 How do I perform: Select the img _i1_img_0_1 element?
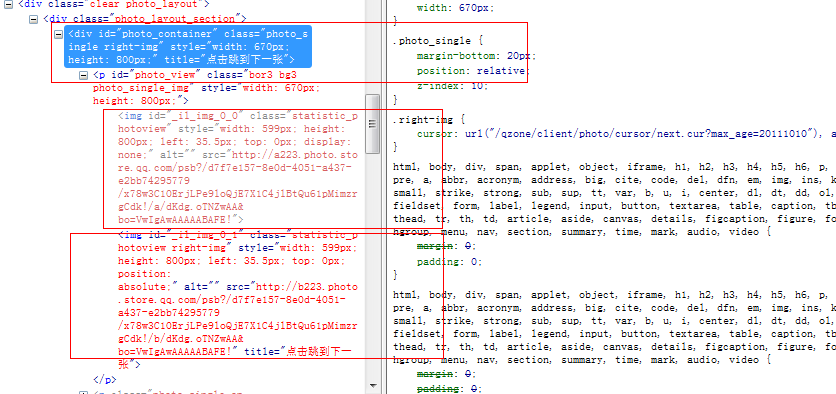238,300
